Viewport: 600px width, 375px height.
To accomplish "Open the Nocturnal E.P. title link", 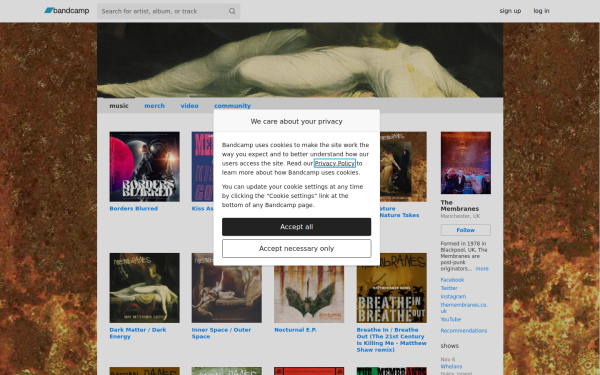I will [x=295, y=330].
